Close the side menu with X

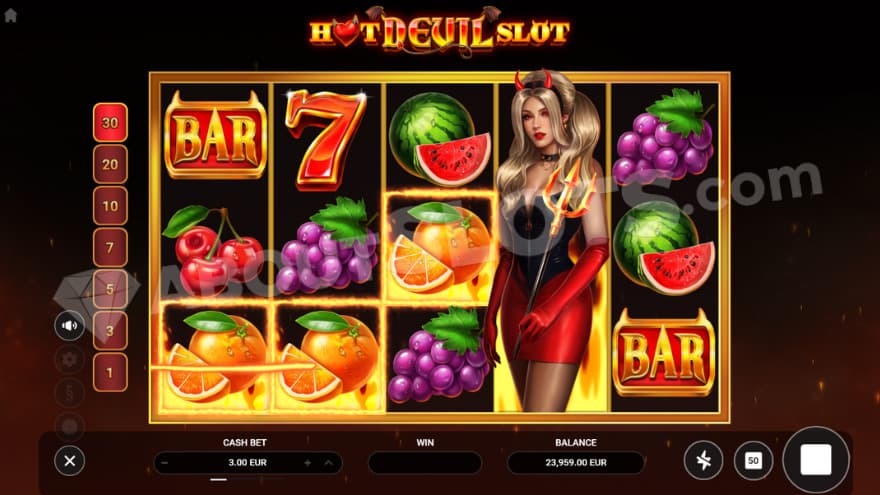tap(70, 461)
